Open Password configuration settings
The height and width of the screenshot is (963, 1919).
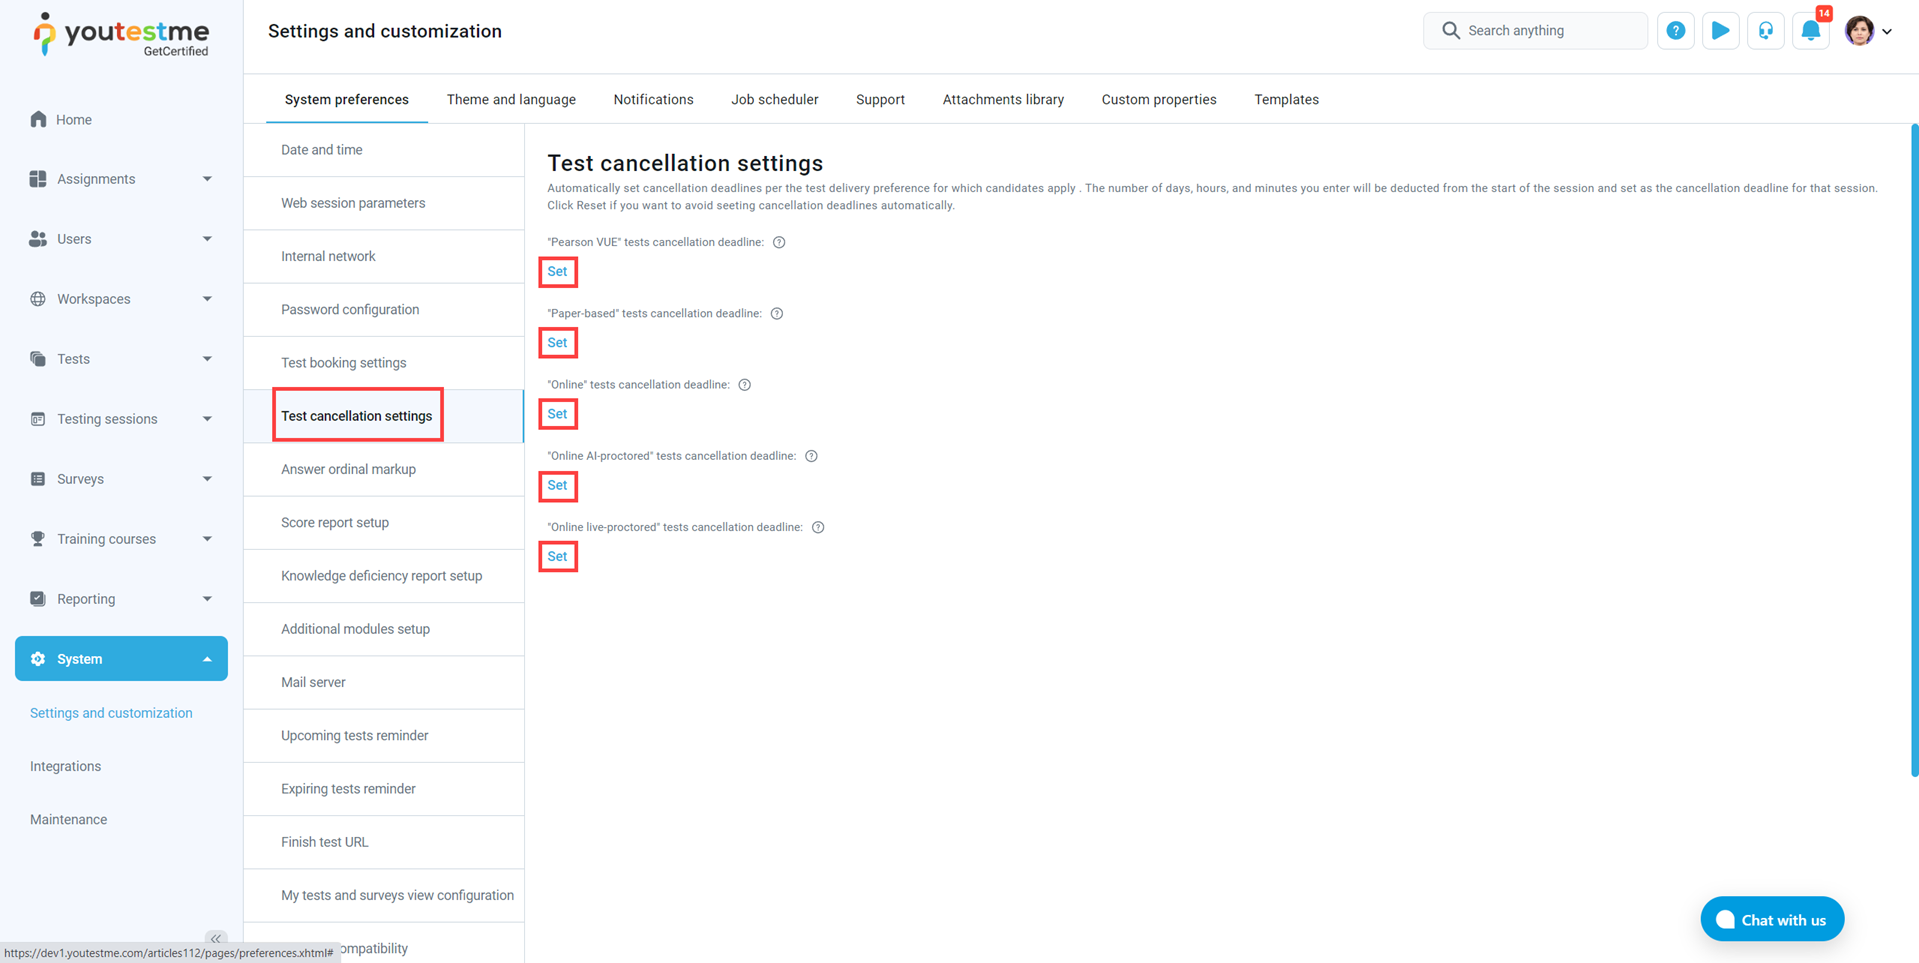pos(350,310)
